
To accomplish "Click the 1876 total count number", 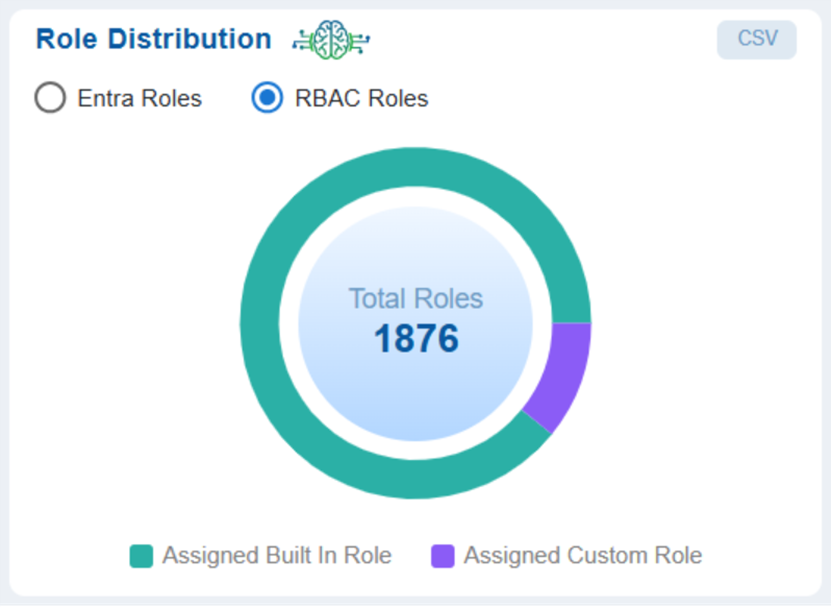I will pyautogui.click(x=415, y=339).
